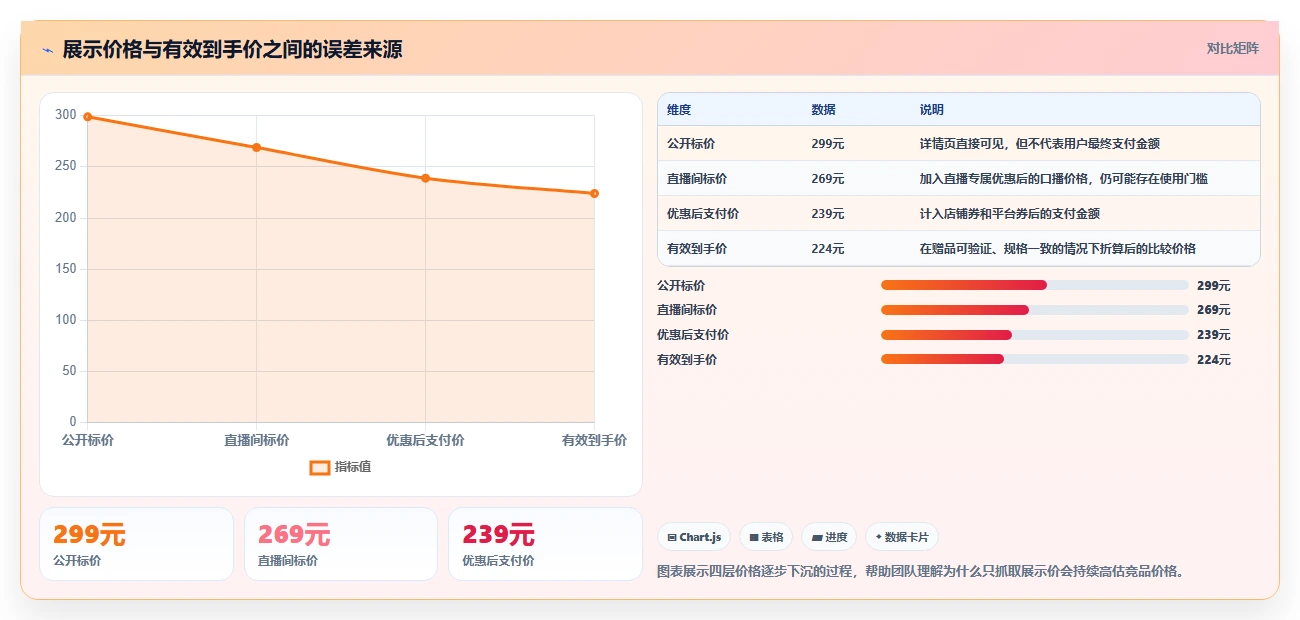Open the 269元 直播间标价 data card

coord(340,544)
